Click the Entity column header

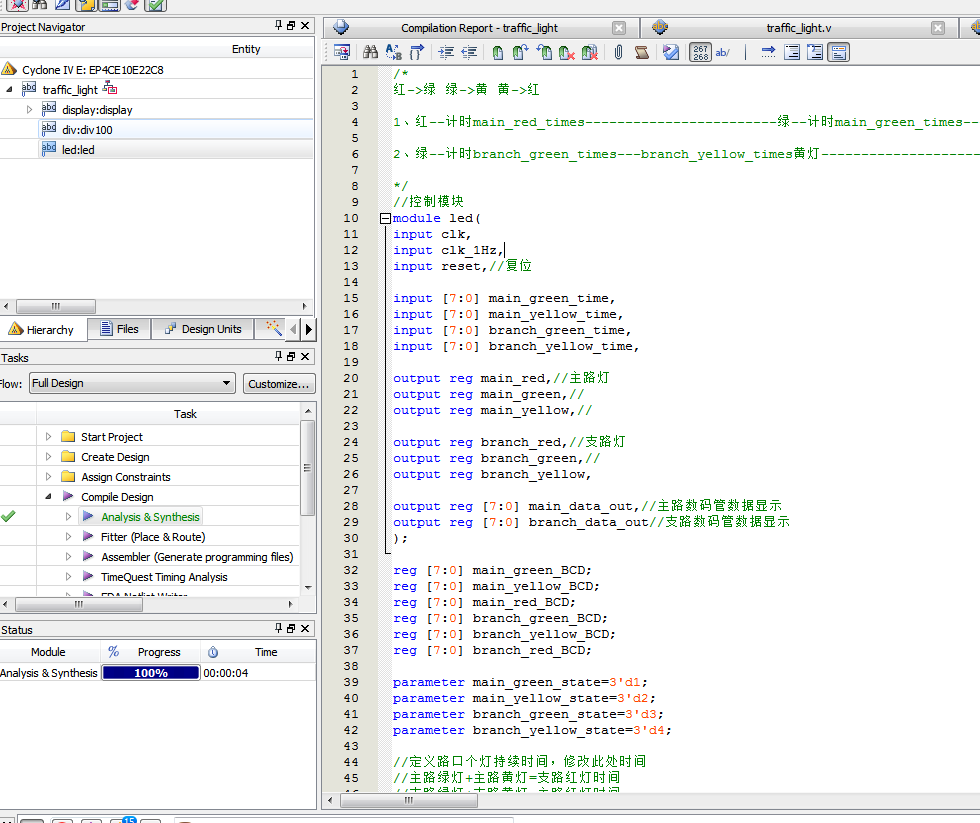pos(246,49)
